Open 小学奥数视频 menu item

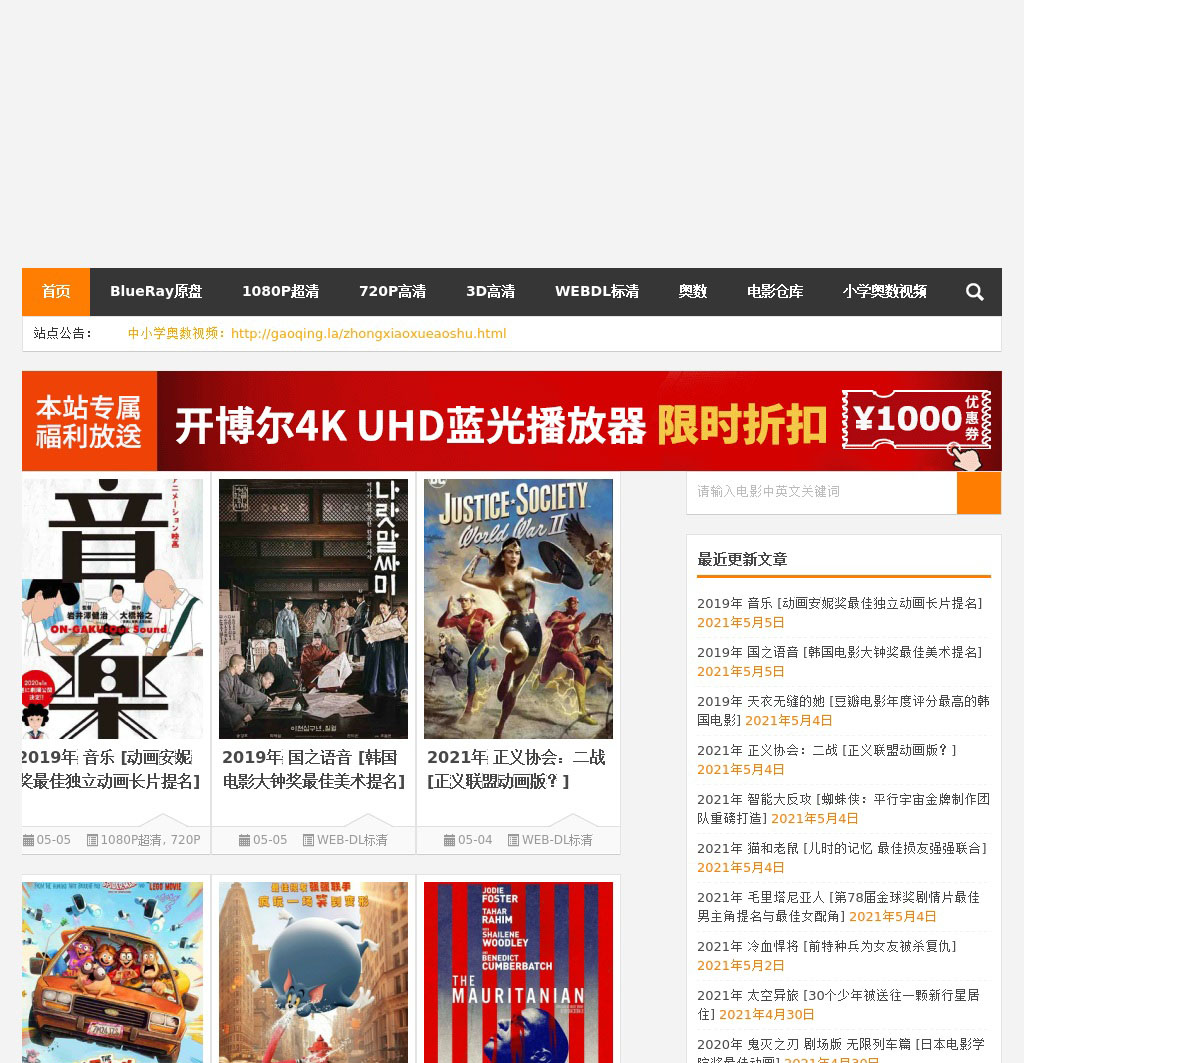pos(885,292)
